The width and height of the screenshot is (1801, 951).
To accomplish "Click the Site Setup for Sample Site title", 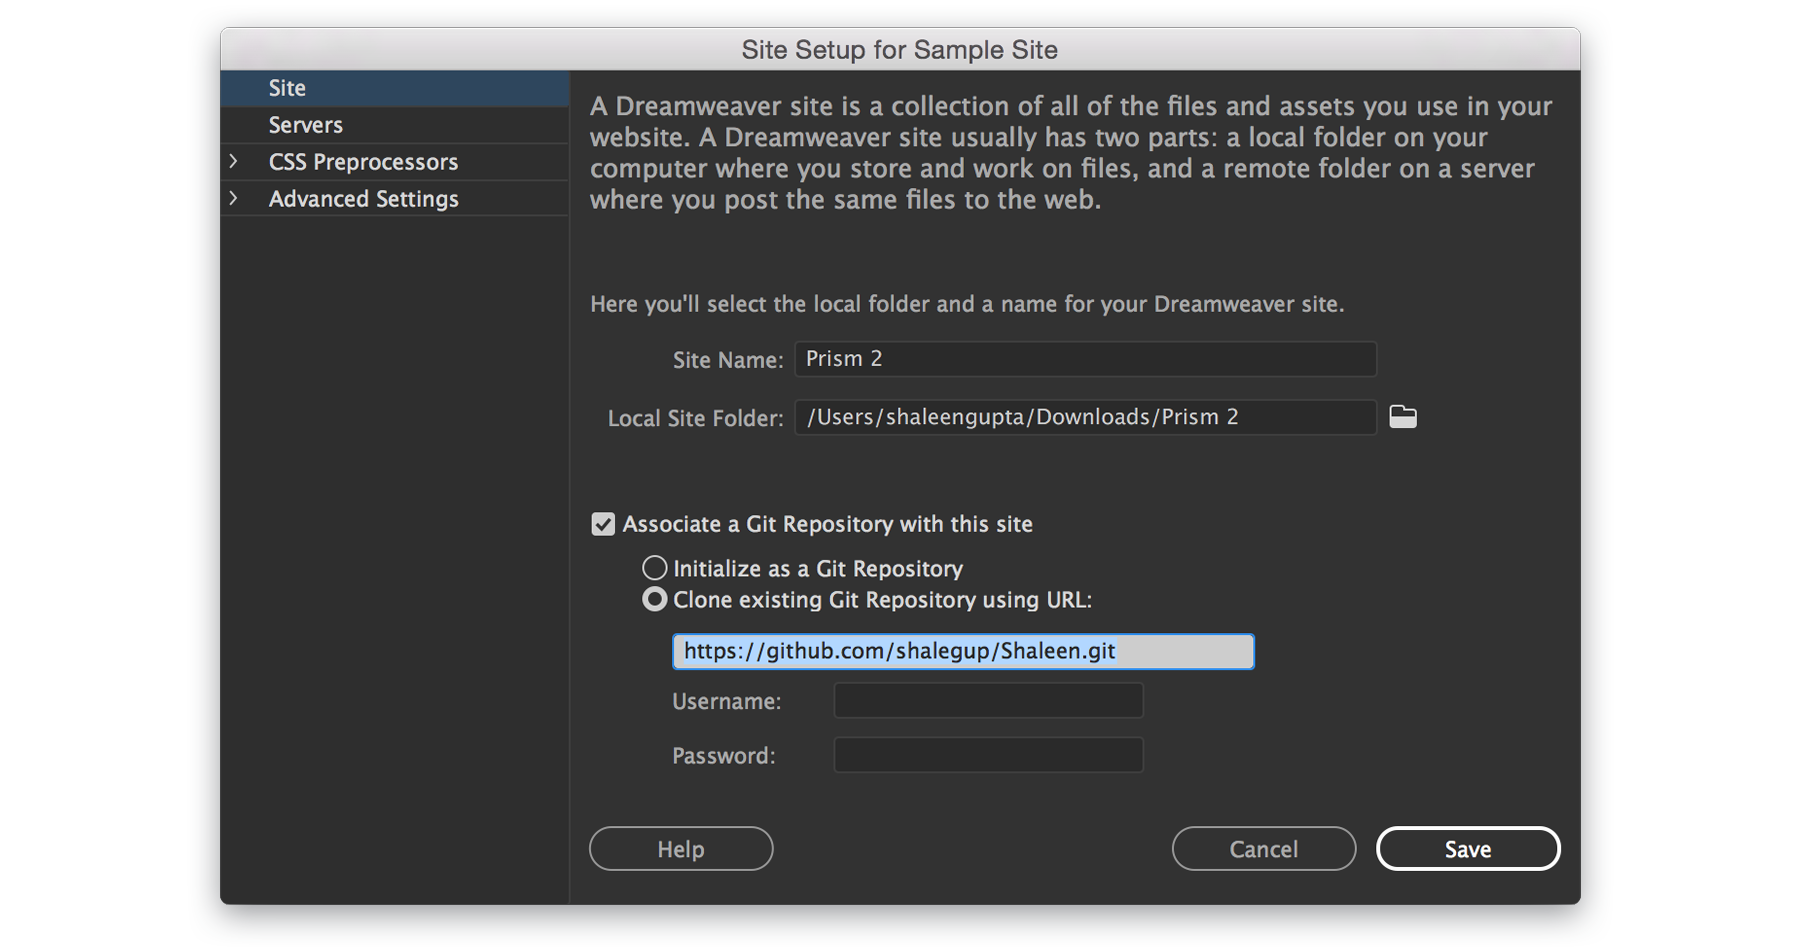I will point(899,49).
